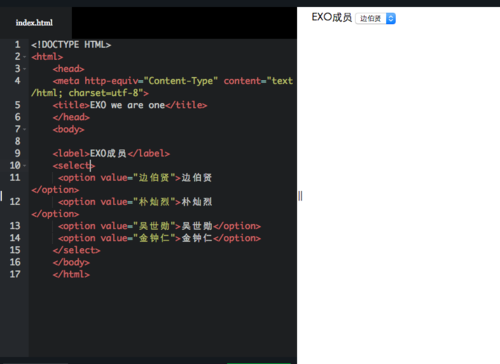This screenshot has width=500, height=364.
Task: Click the </head> closing tag
Action: click(71, 117)
